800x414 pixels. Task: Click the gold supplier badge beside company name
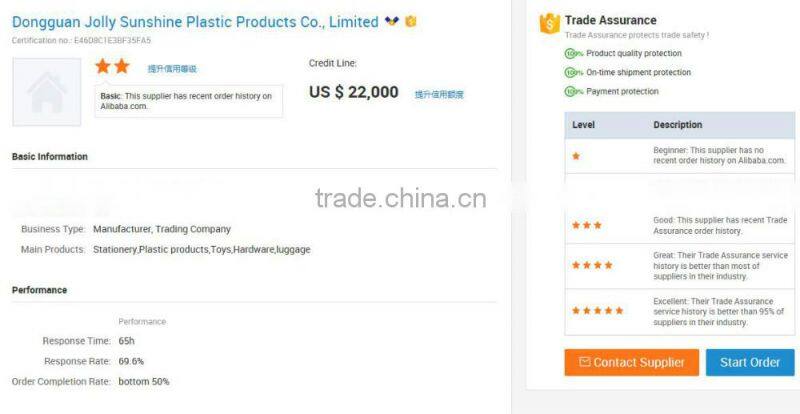pyautogui.click(x=411, y=21)
